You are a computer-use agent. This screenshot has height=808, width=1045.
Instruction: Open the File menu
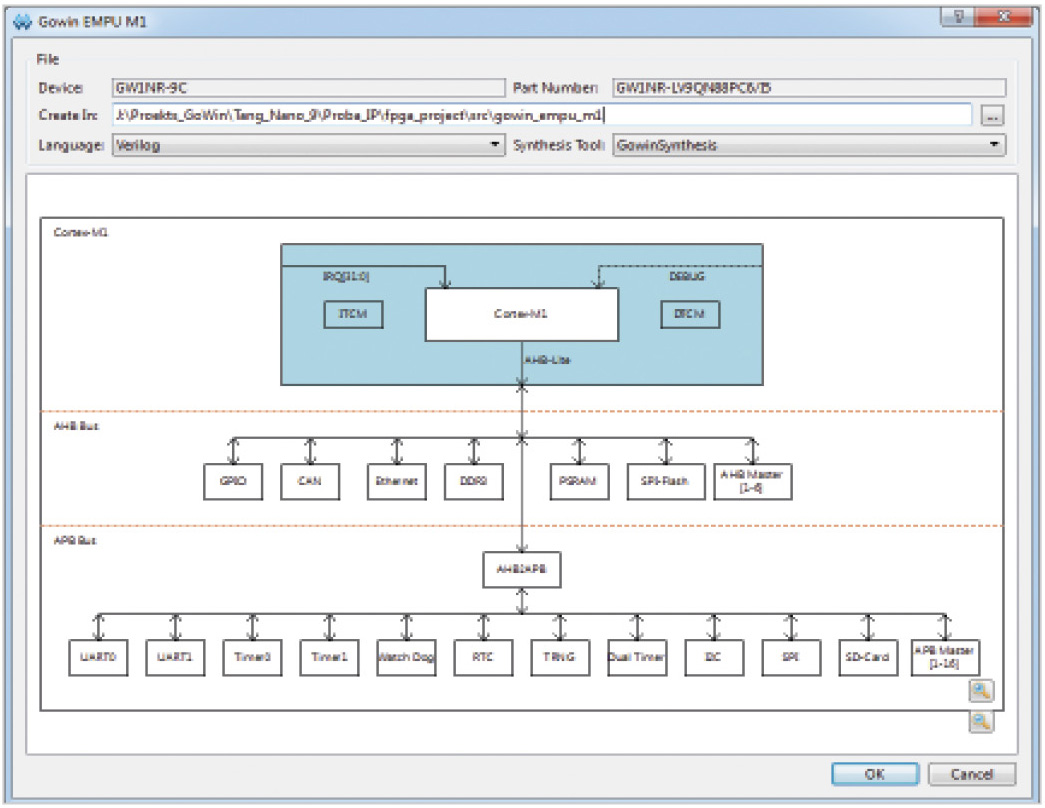coord(48,59)
